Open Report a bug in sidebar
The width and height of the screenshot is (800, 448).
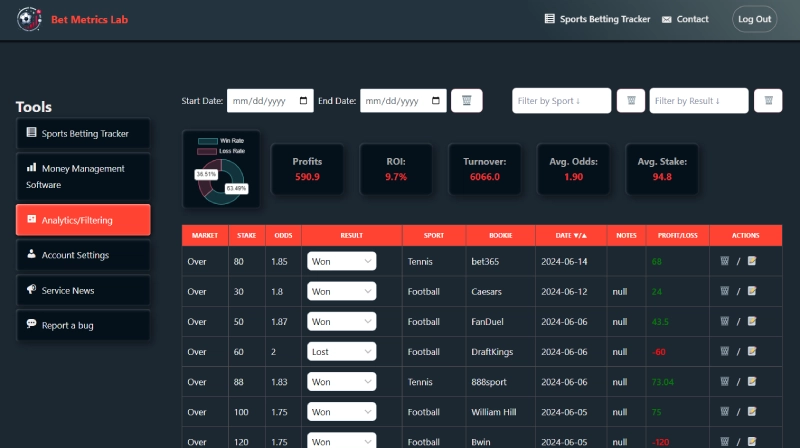tap(83, 325)
